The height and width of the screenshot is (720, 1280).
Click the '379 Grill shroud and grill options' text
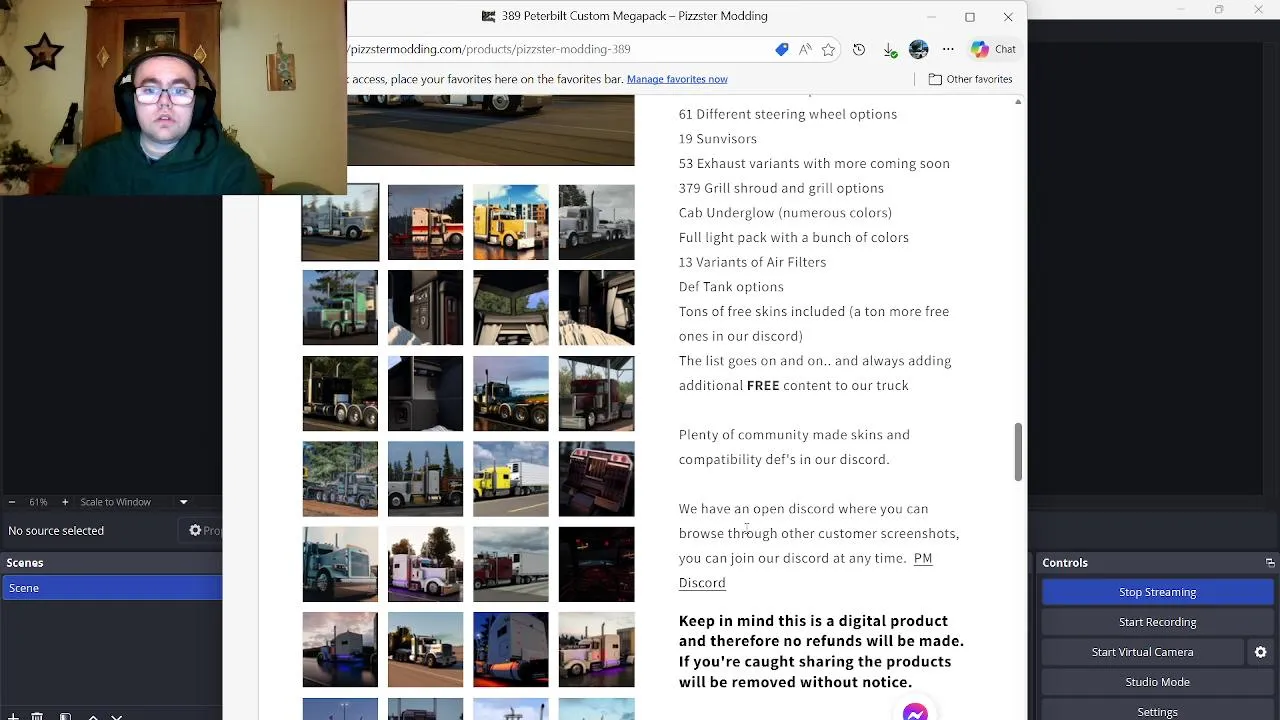pos(781,188)
